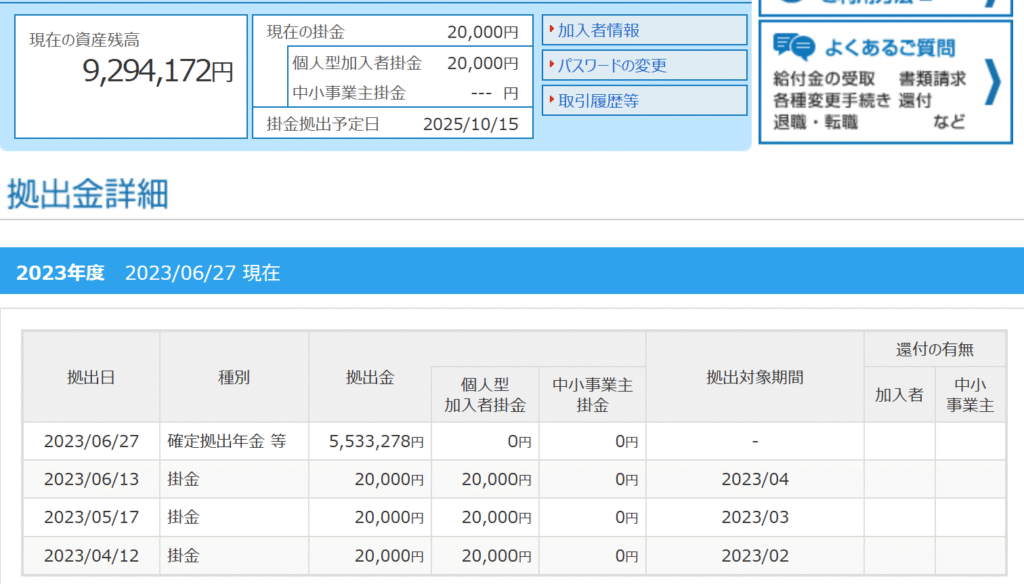1024x584 pixels.
Task: Click the chevron arrow on the よくあるご質問 banner
Action: coord(991,83)
